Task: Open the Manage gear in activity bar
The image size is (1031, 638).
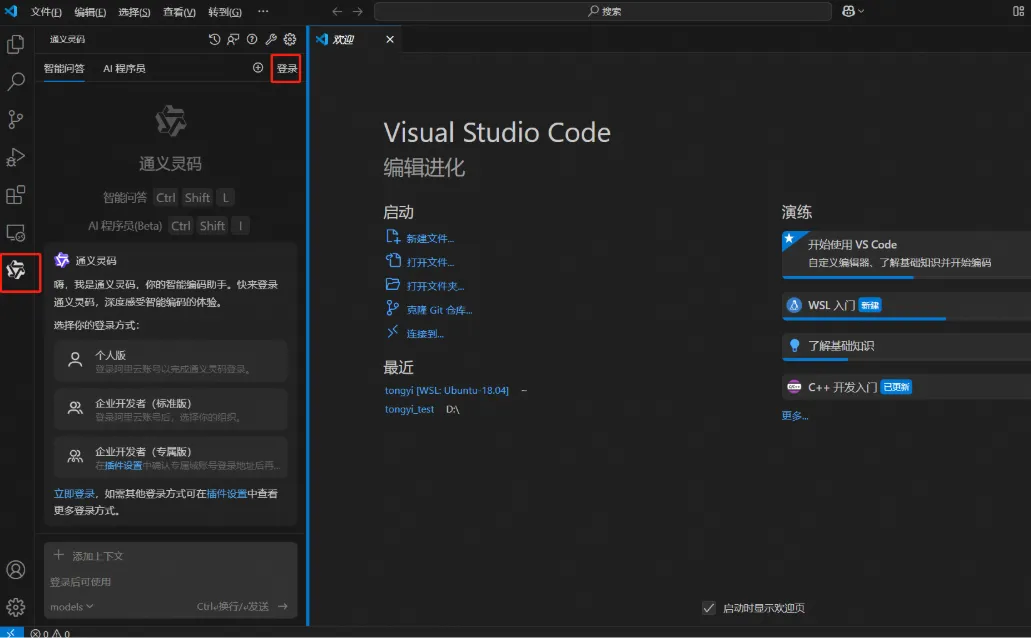Action: [x=16, y=607]
